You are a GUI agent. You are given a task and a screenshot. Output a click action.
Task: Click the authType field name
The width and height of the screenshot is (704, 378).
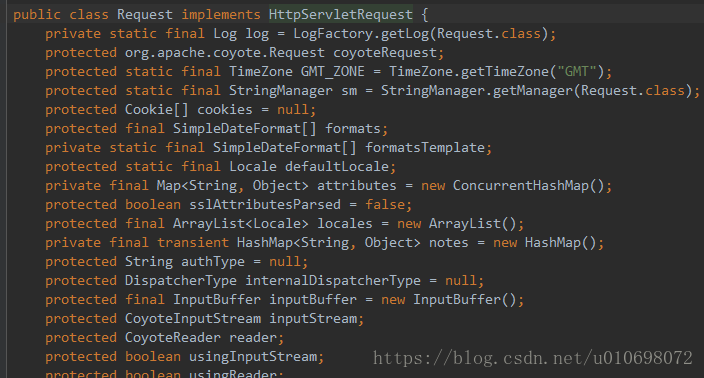(x=213, y=262)
